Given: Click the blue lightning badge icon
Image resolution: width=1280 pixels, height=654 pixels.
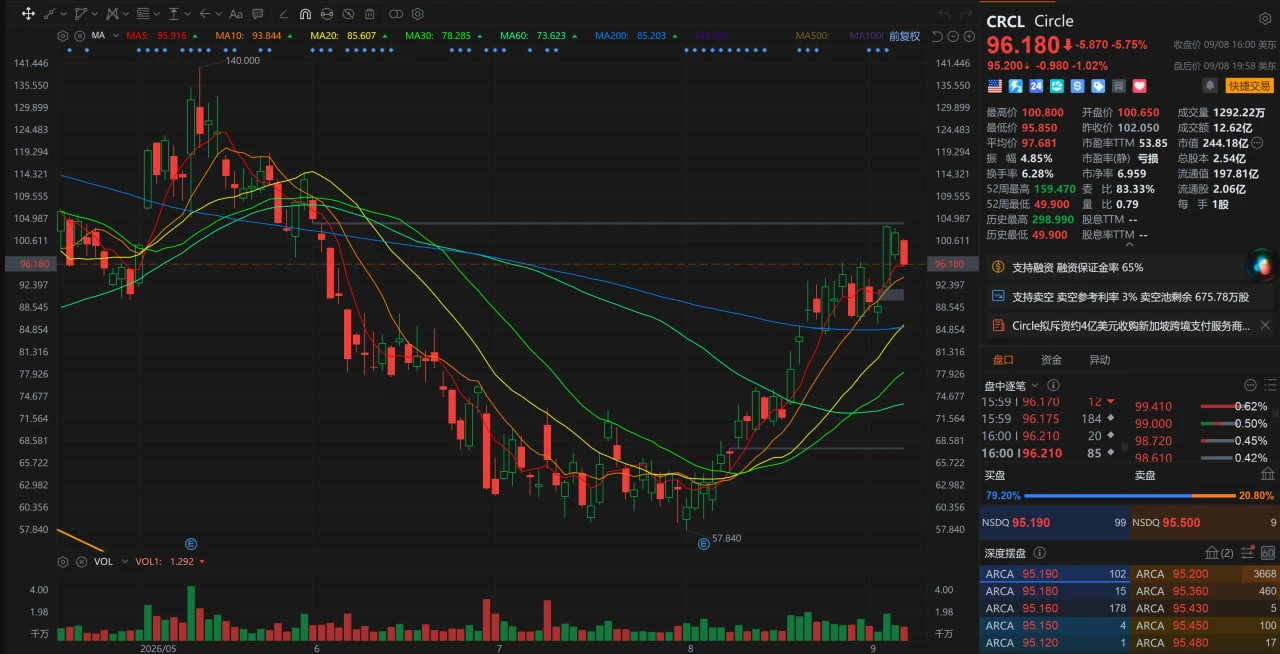Looking at the screenshot, I should coord(1015,86).
